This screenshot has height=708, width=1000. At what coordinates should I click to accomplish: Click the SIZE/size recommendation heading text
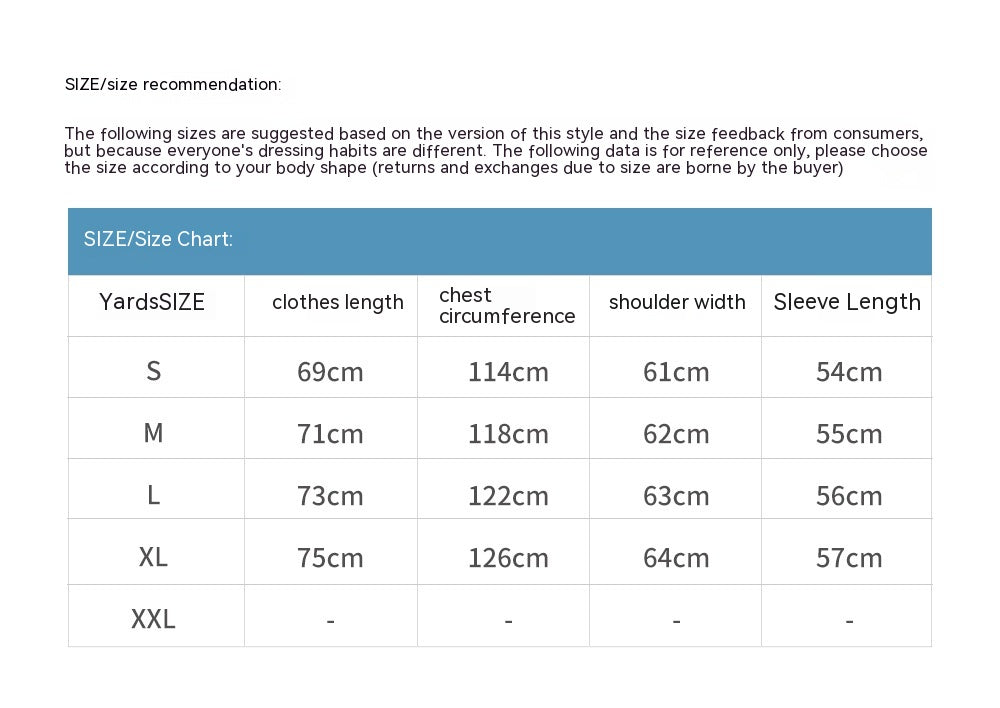pos(173,84)
